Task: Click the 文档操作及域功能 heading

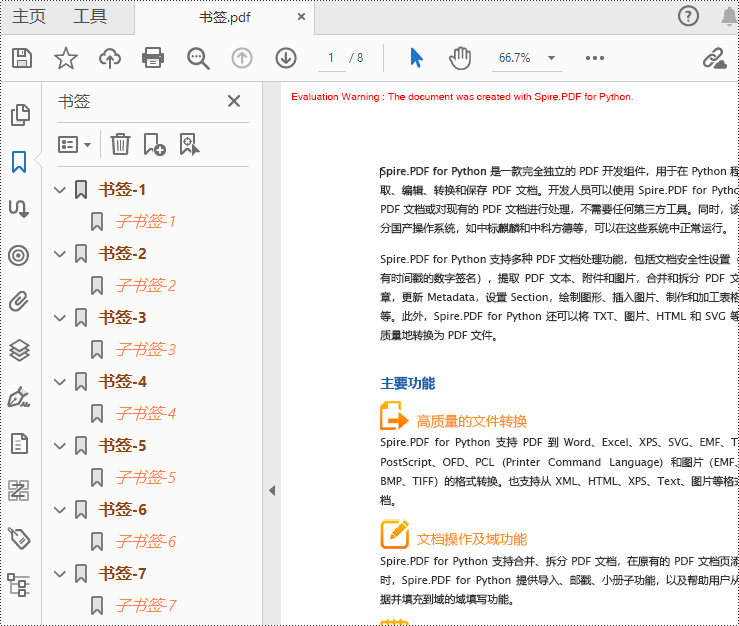Action: coord(472,539)
